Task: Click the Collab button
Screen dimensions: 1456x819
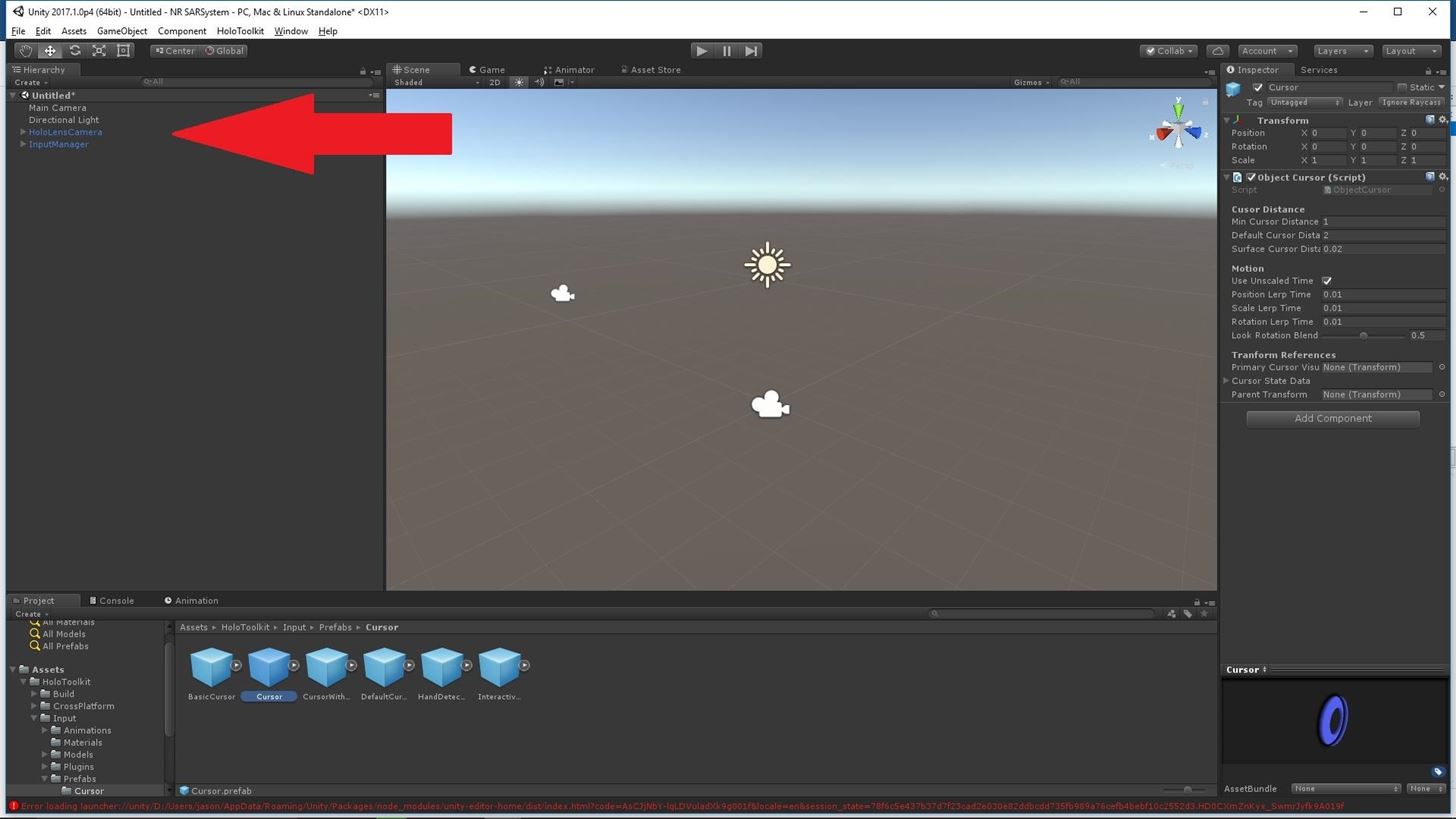Action: click(1170, 51)
